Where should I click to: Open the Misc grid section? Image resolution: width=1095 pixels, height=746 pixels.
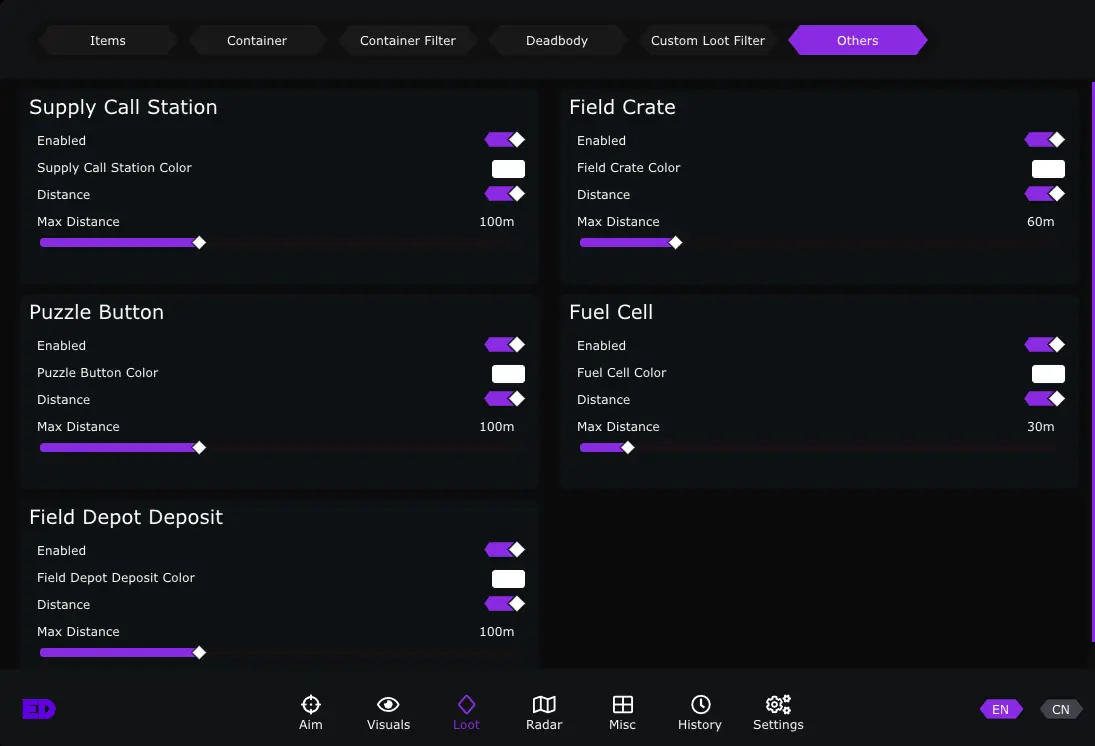coord(622,713)
